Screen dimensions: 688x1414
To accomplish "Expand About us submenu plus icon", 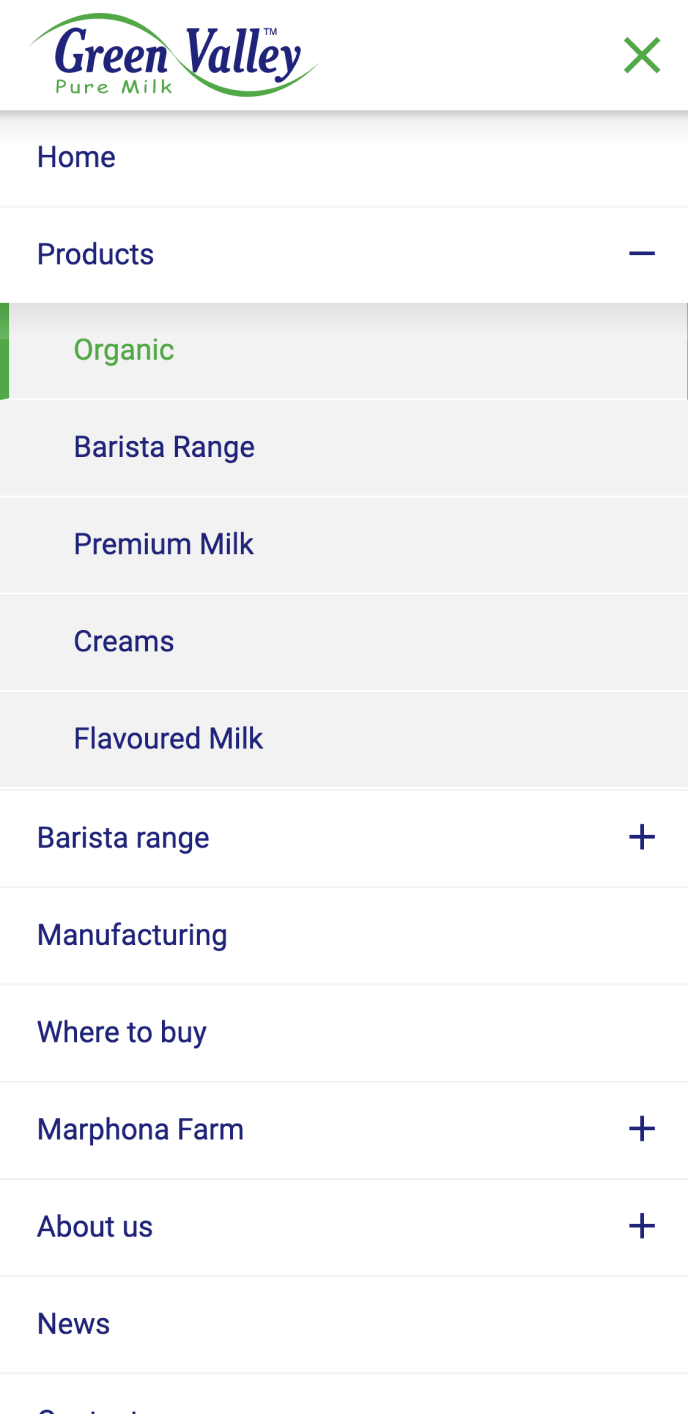I will click(x=642, y=1226).
